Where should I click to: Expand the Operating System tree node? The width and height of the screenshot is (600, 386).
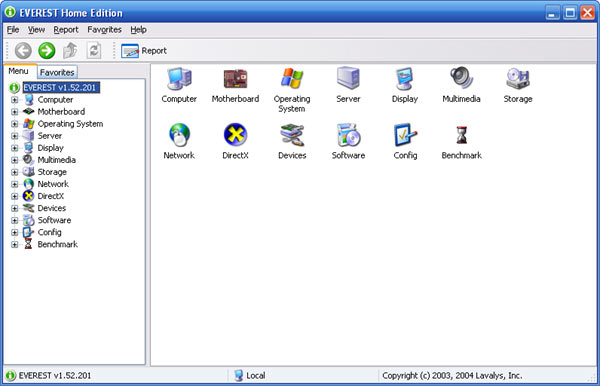[15, 124]
